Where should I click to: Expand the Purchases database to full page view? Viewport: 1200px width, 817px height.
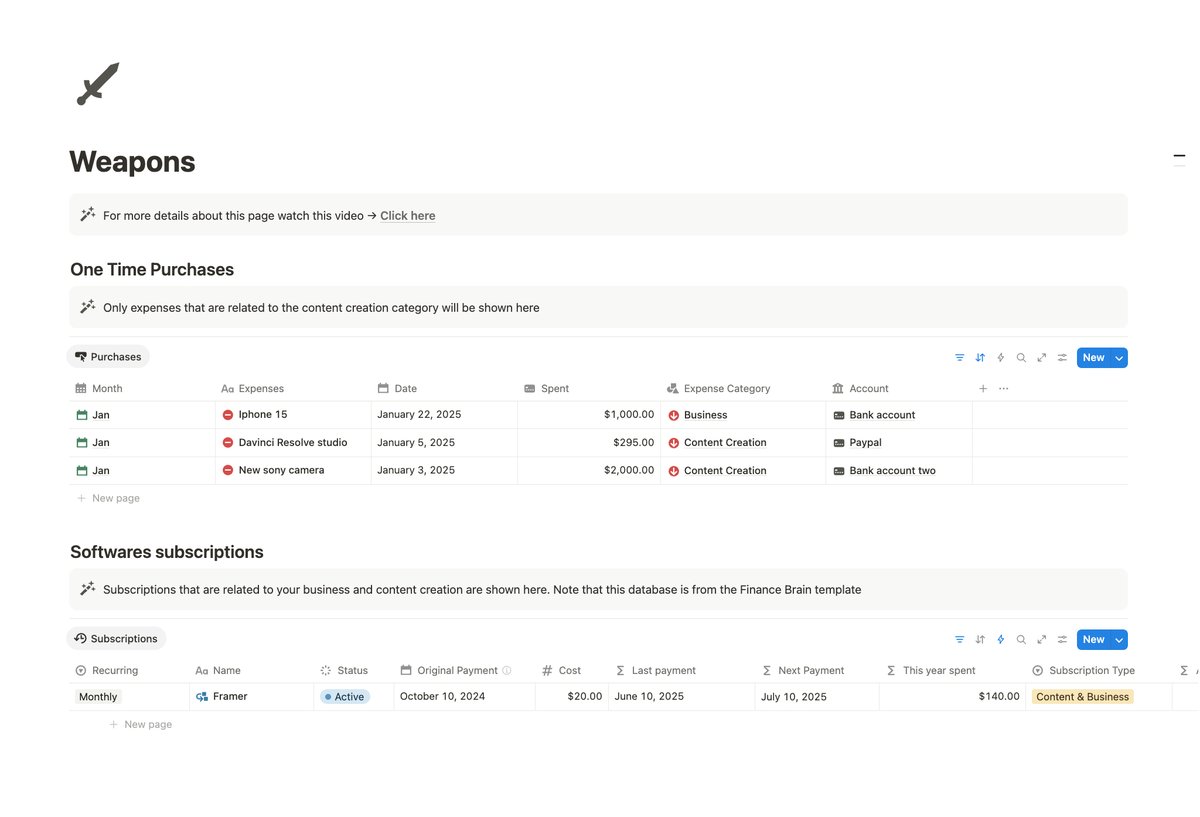click(1041, 357)
